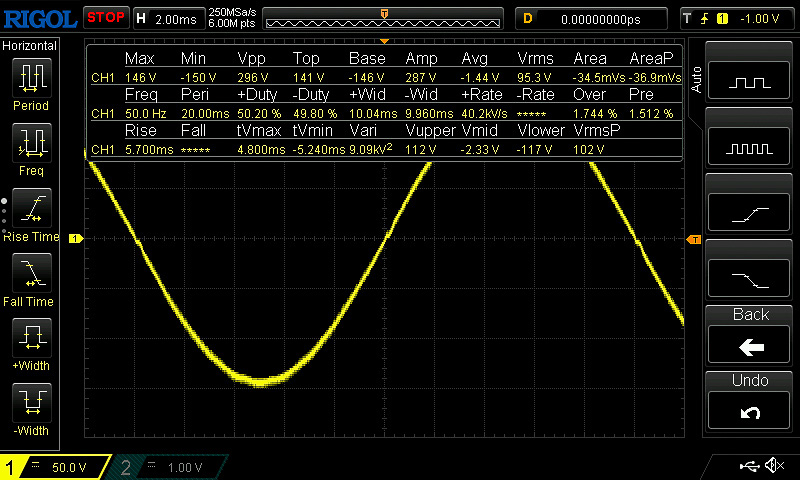Click the +Duty value 50.20 %

[259, 114]
